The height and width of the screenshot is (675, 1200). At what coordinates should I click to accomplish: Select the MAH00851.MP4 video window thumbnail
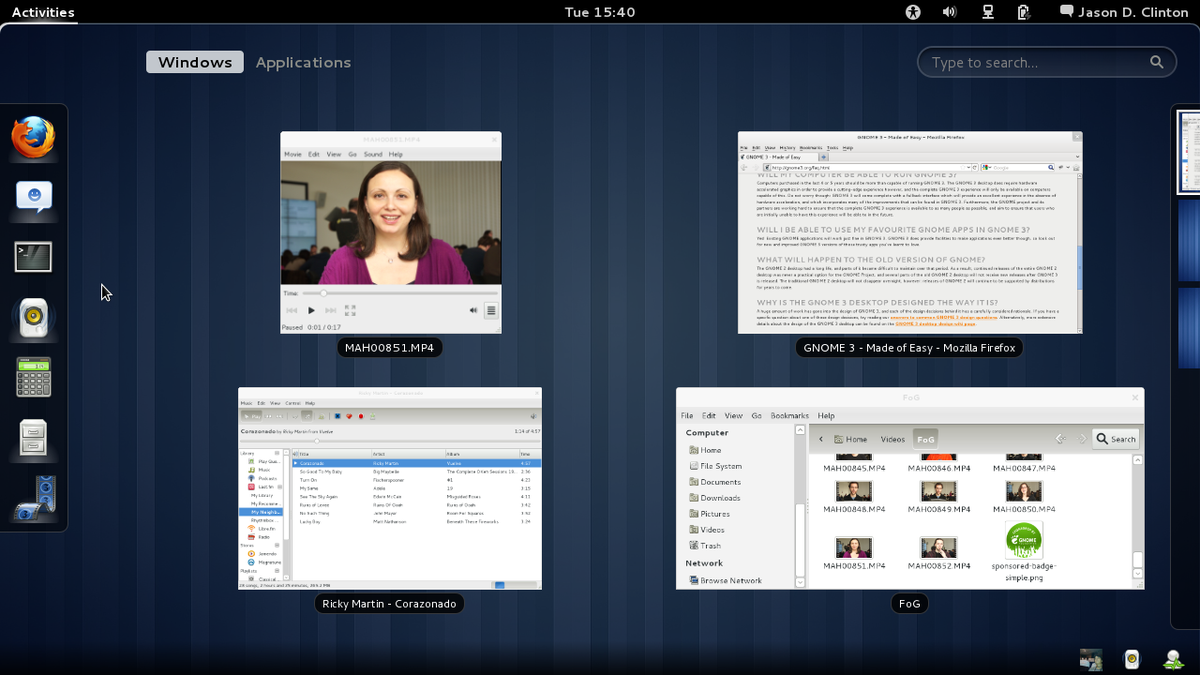click(391, 232)
